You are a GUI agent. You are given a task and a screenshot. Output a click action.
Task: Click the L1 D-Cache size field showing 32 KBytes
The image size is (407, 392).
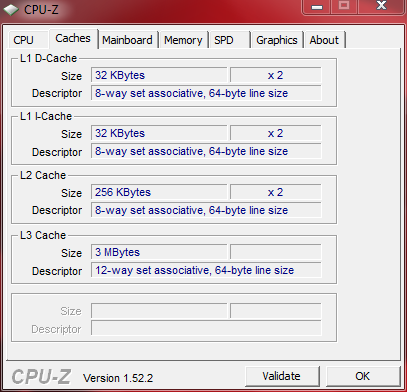159,75
